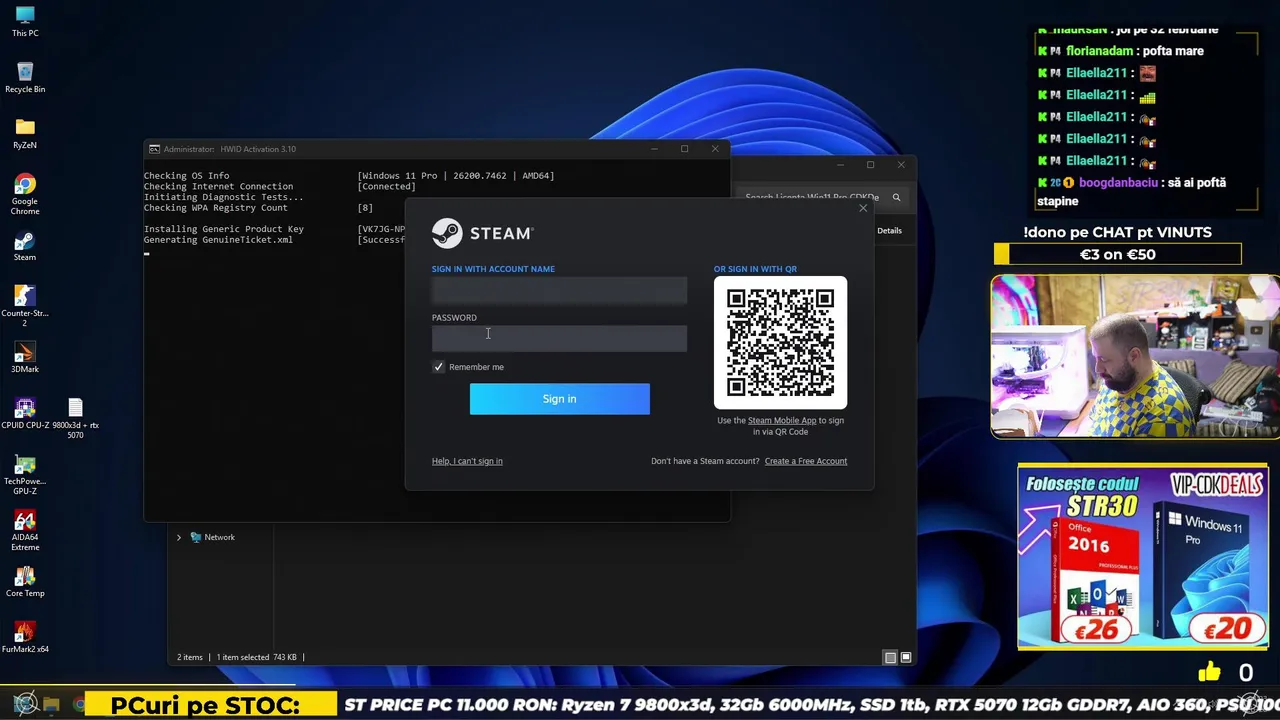Select Network in the Explorer navigation pane

tap(219, 537)
